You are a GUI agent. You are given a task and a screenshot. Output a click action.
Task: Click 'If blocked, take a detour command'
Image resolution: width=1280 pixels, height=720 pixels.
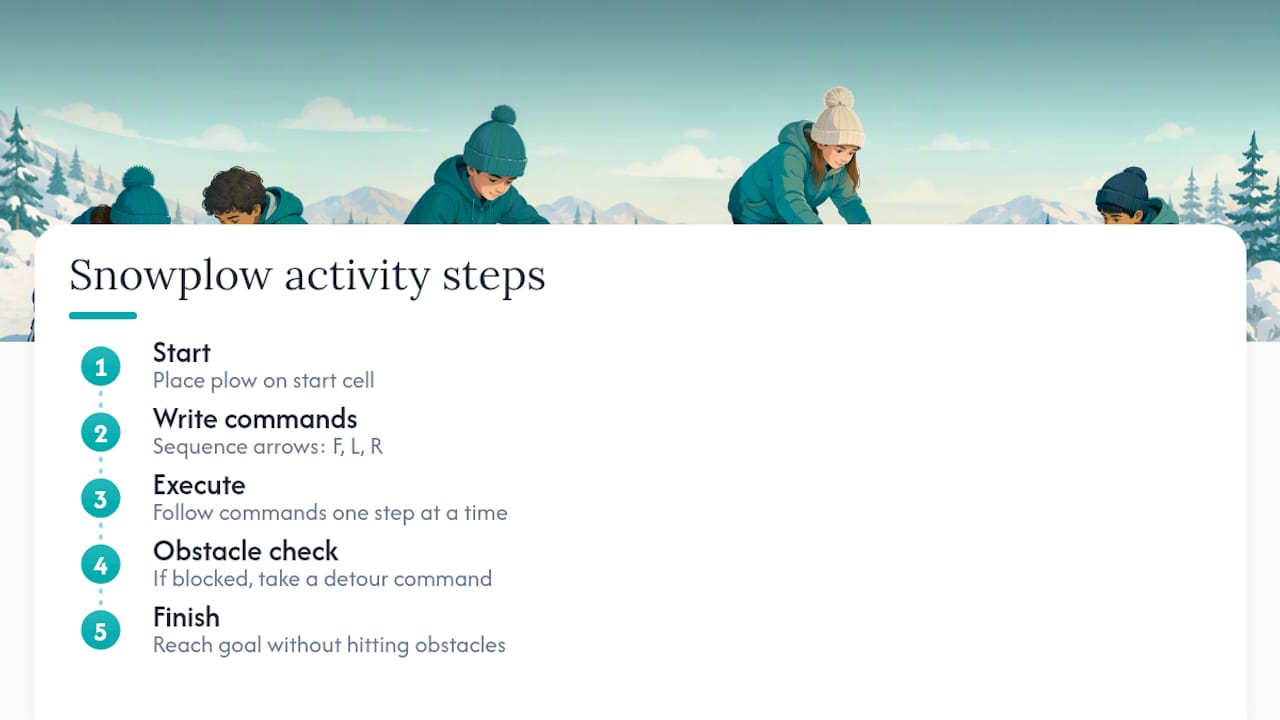(x=322, y=579)
